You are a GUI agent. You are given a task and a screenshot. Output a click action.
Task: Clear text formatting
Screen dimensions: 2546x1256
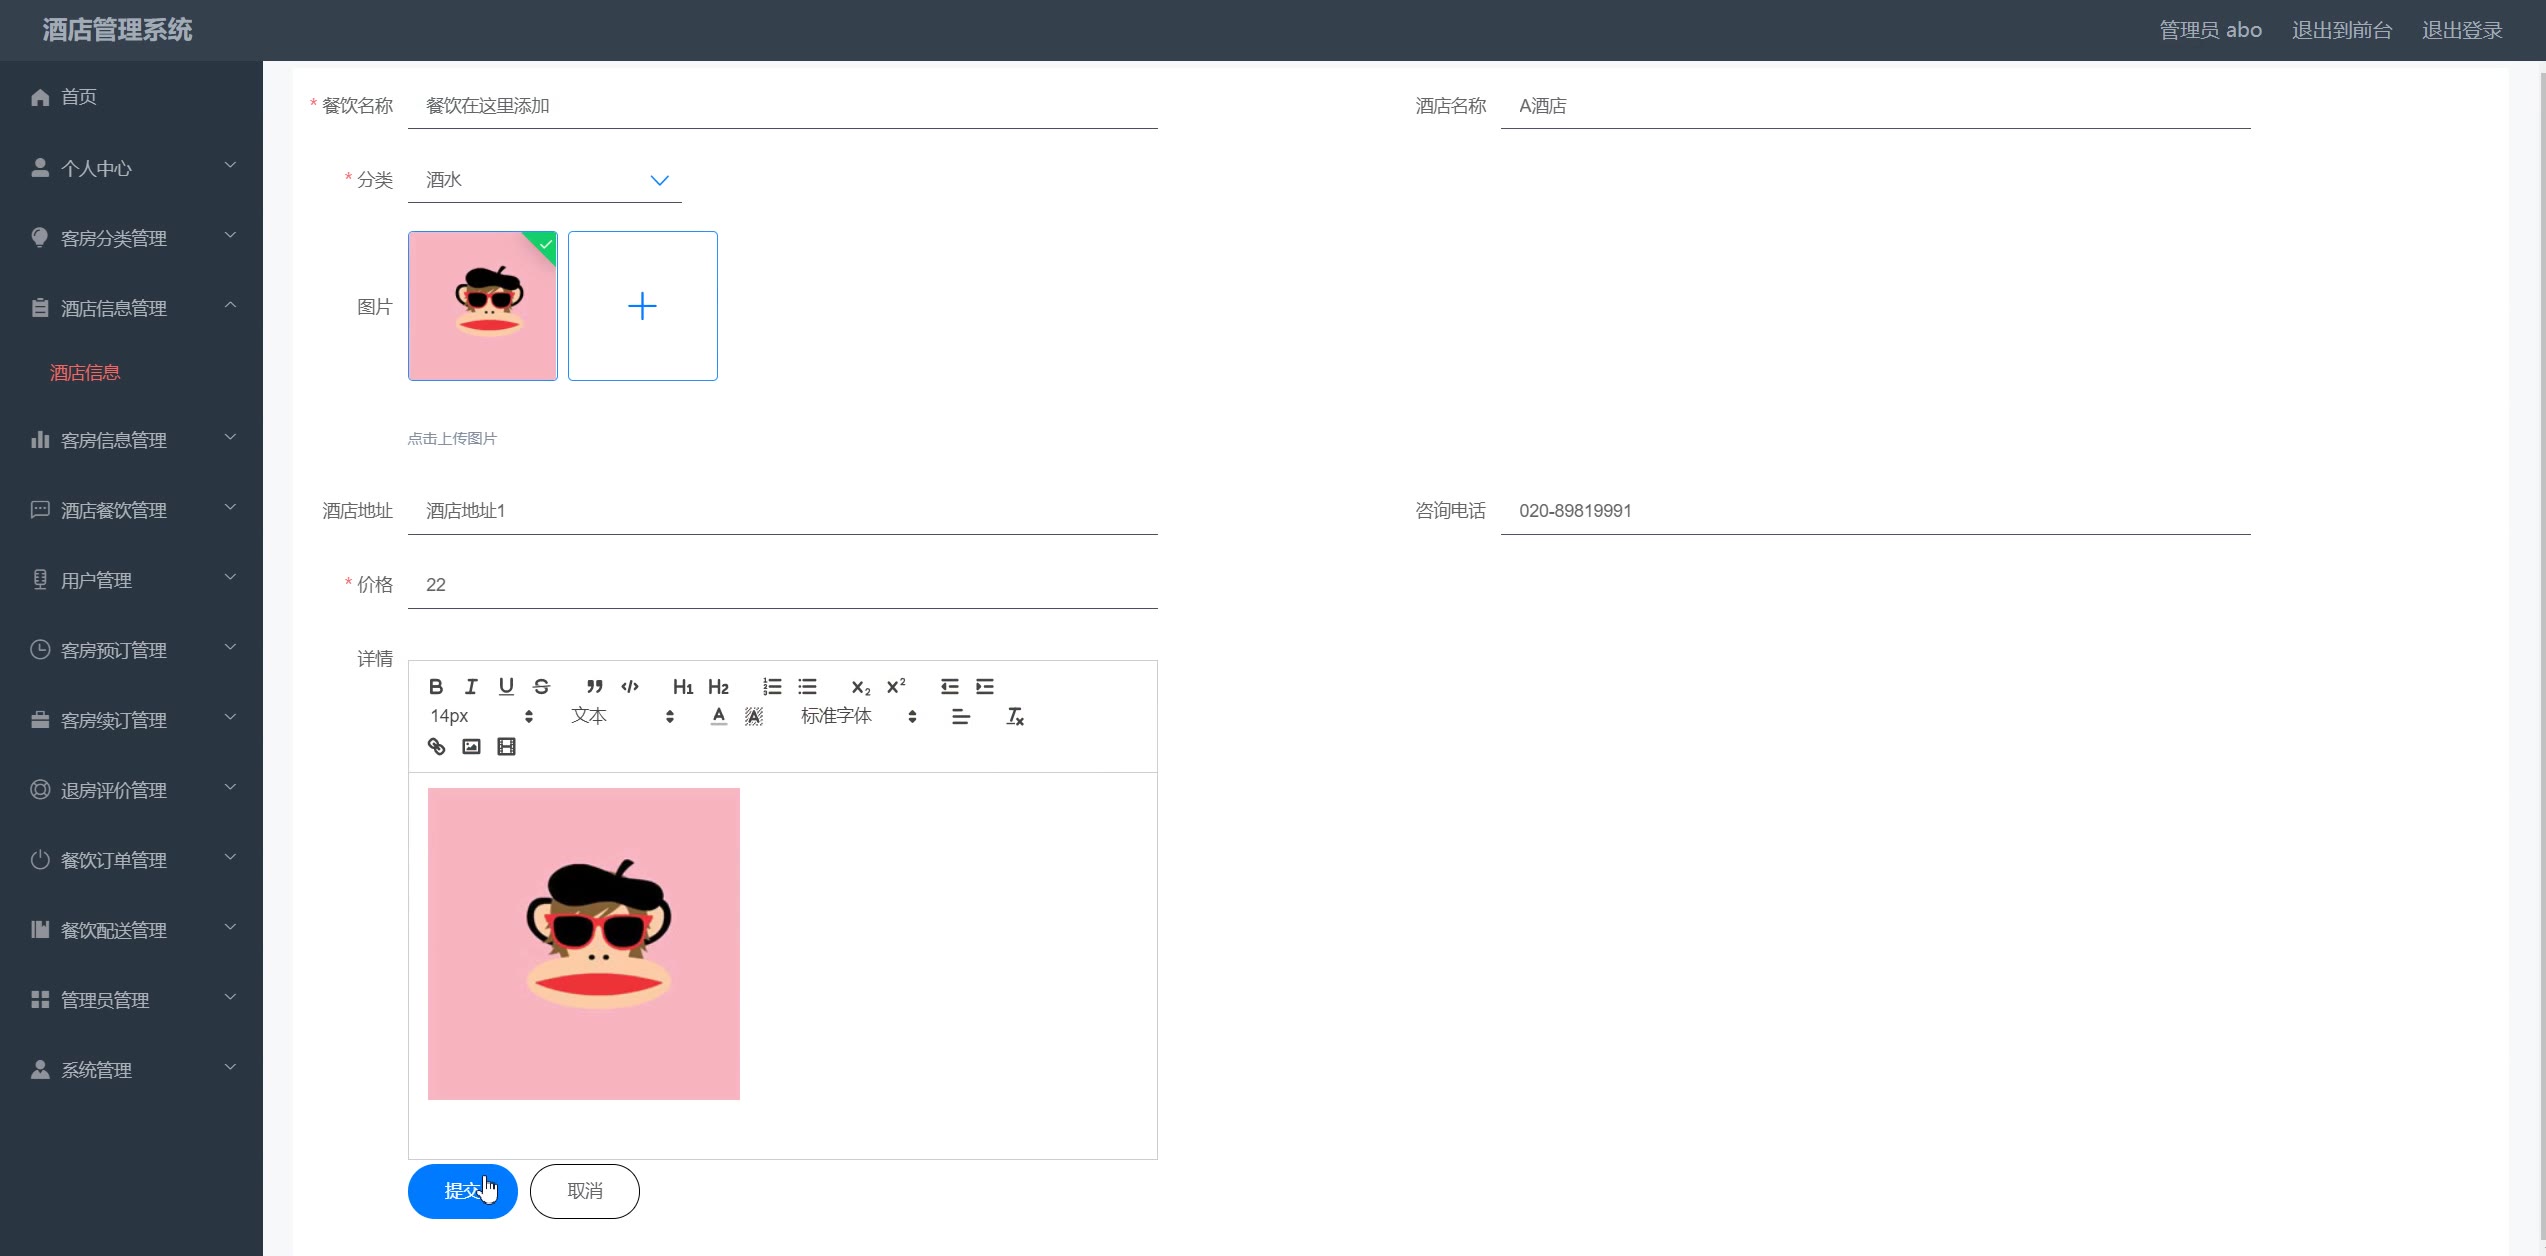point(1015,716)
